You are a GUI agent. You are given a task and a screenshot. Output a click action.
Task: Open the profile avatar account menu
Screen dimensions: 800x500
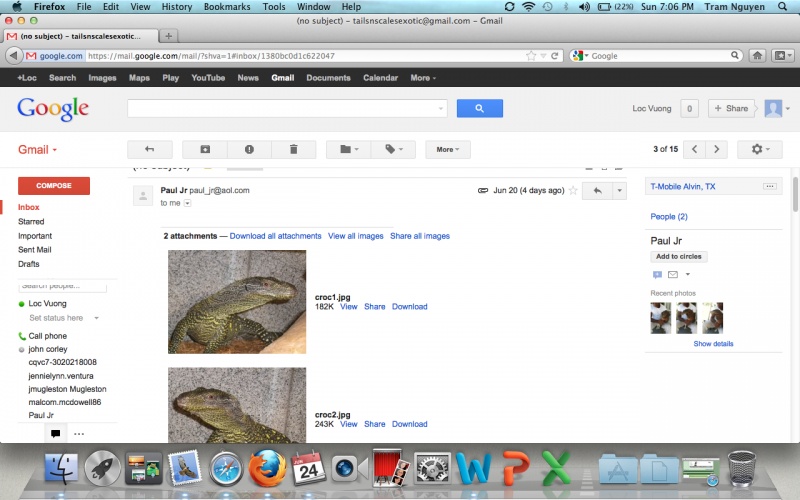click(777, 108)
